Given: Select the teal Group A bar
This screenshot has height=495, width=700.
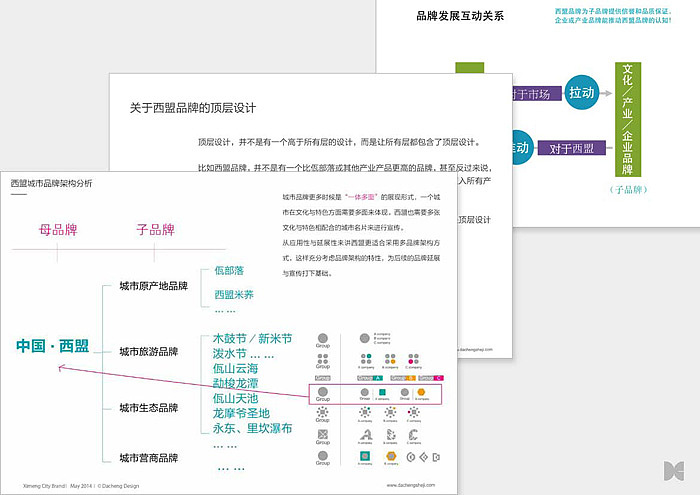Looking at the screenshot, I should (x=370, y=378).
